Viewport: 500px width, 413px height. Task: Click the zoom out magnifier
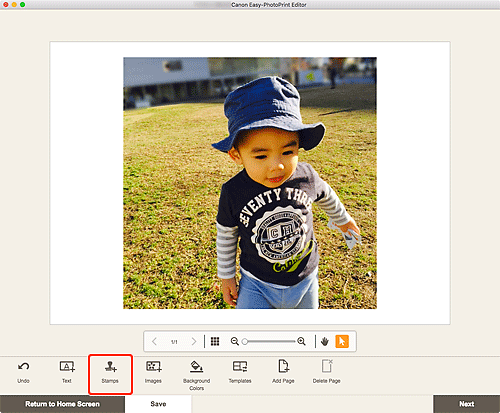(235, 341)
